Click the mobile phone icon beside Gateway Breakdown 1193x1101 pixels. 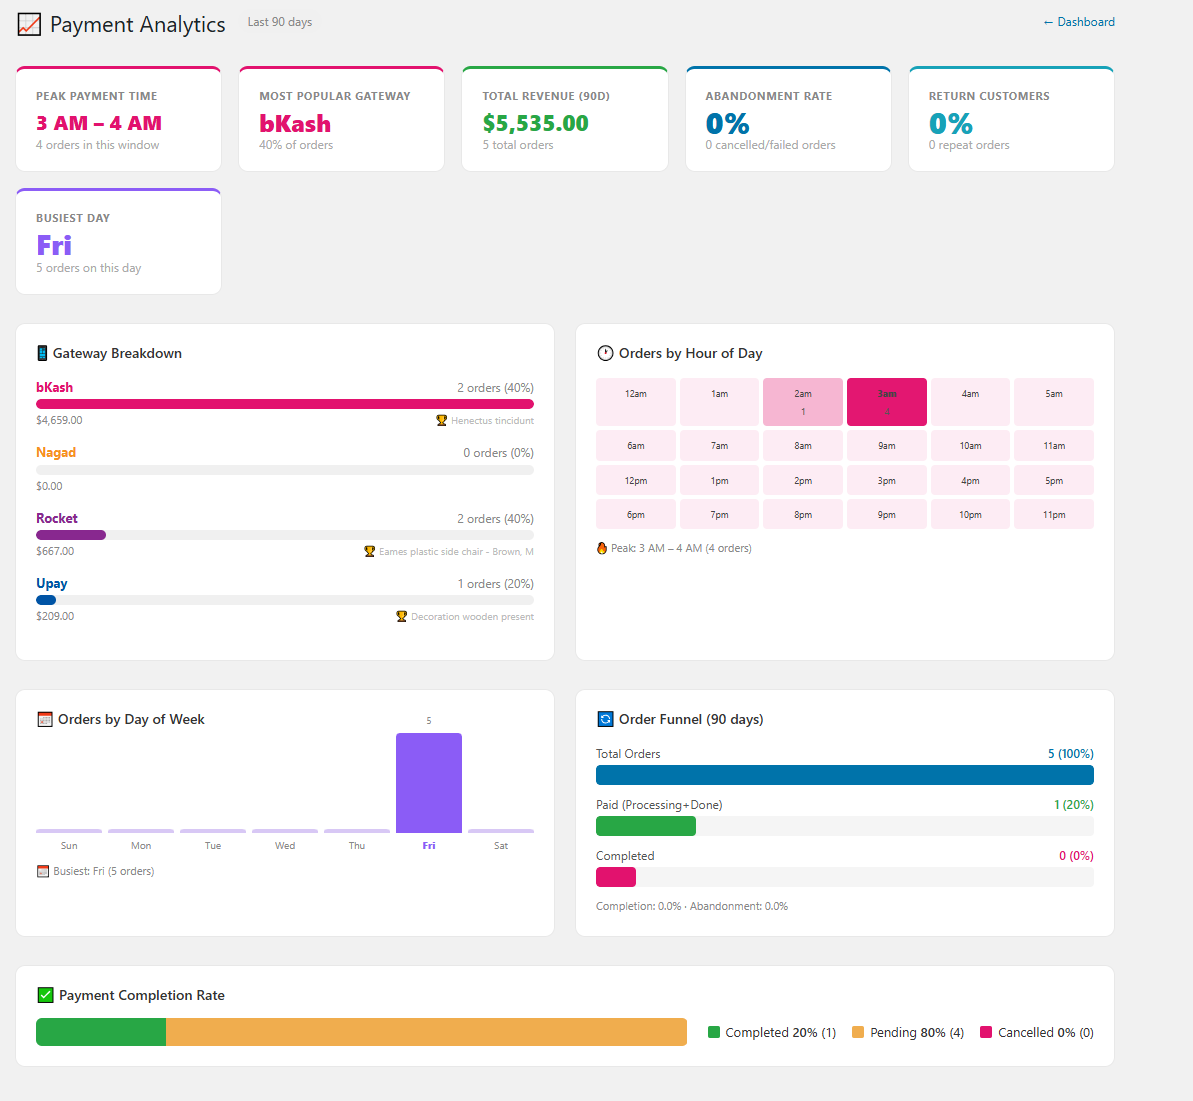tap(41, 353)
